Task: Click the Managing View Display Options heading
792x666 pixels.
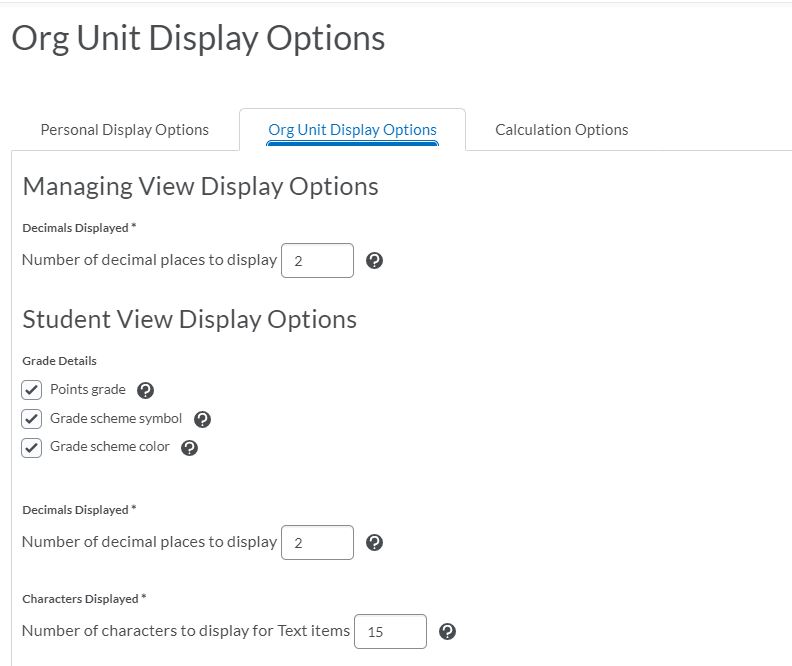Action: point(200,187)
